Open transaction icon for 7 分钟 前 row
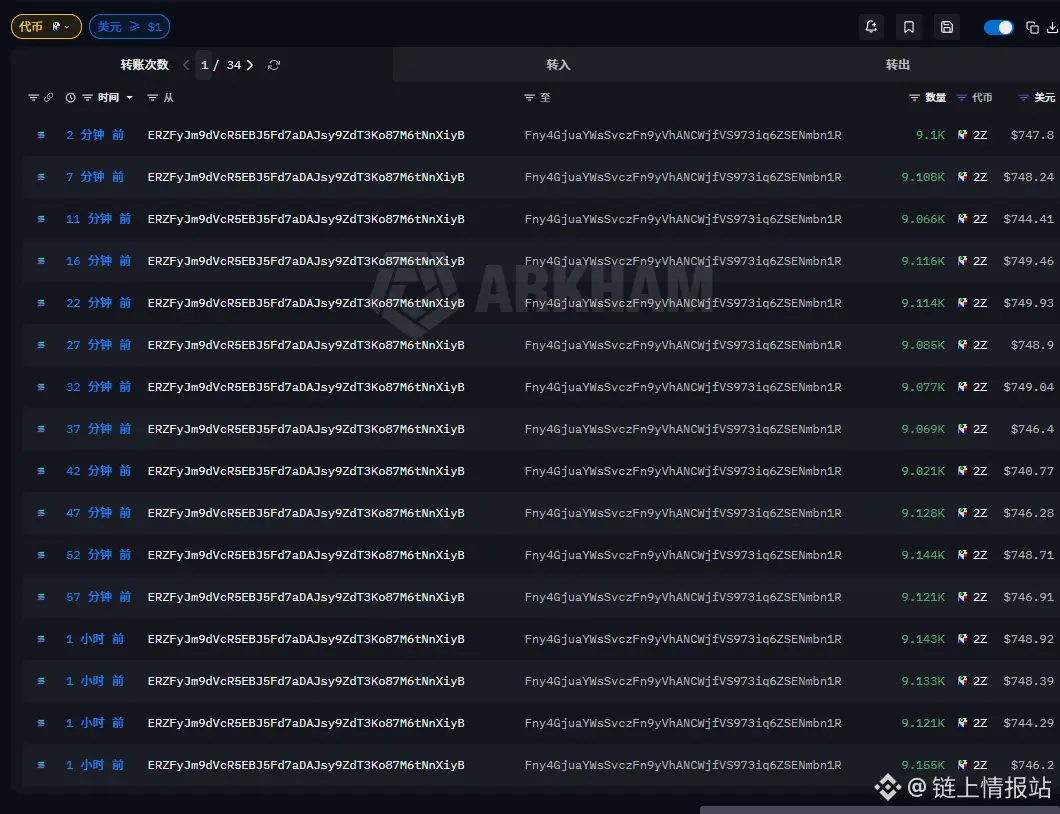Screen dimensions: 1060x814 click(x=41, y=177)
